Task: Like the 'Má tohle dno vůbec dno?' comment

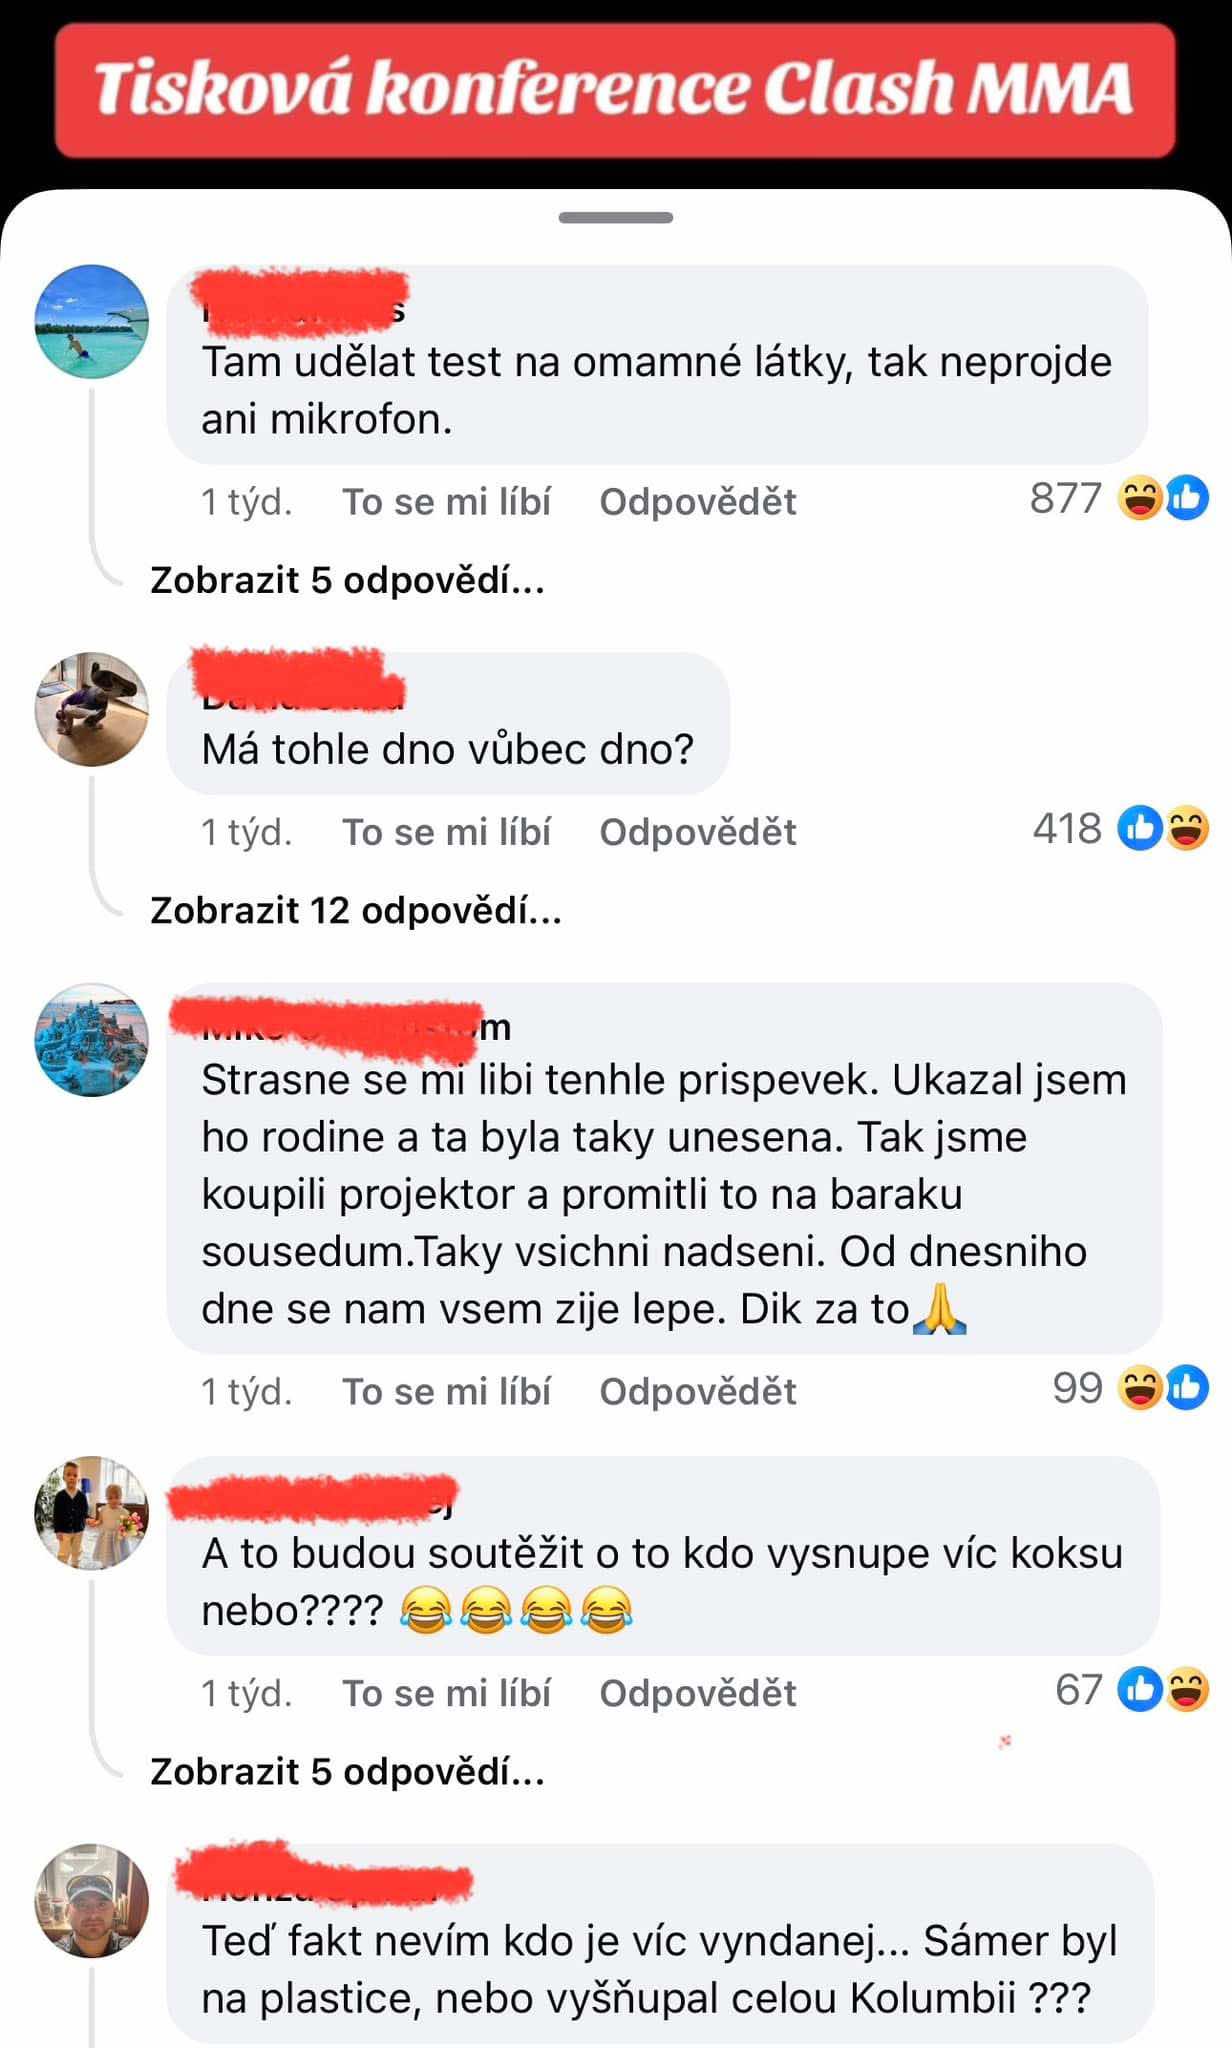Action: [x=447, y=832]
